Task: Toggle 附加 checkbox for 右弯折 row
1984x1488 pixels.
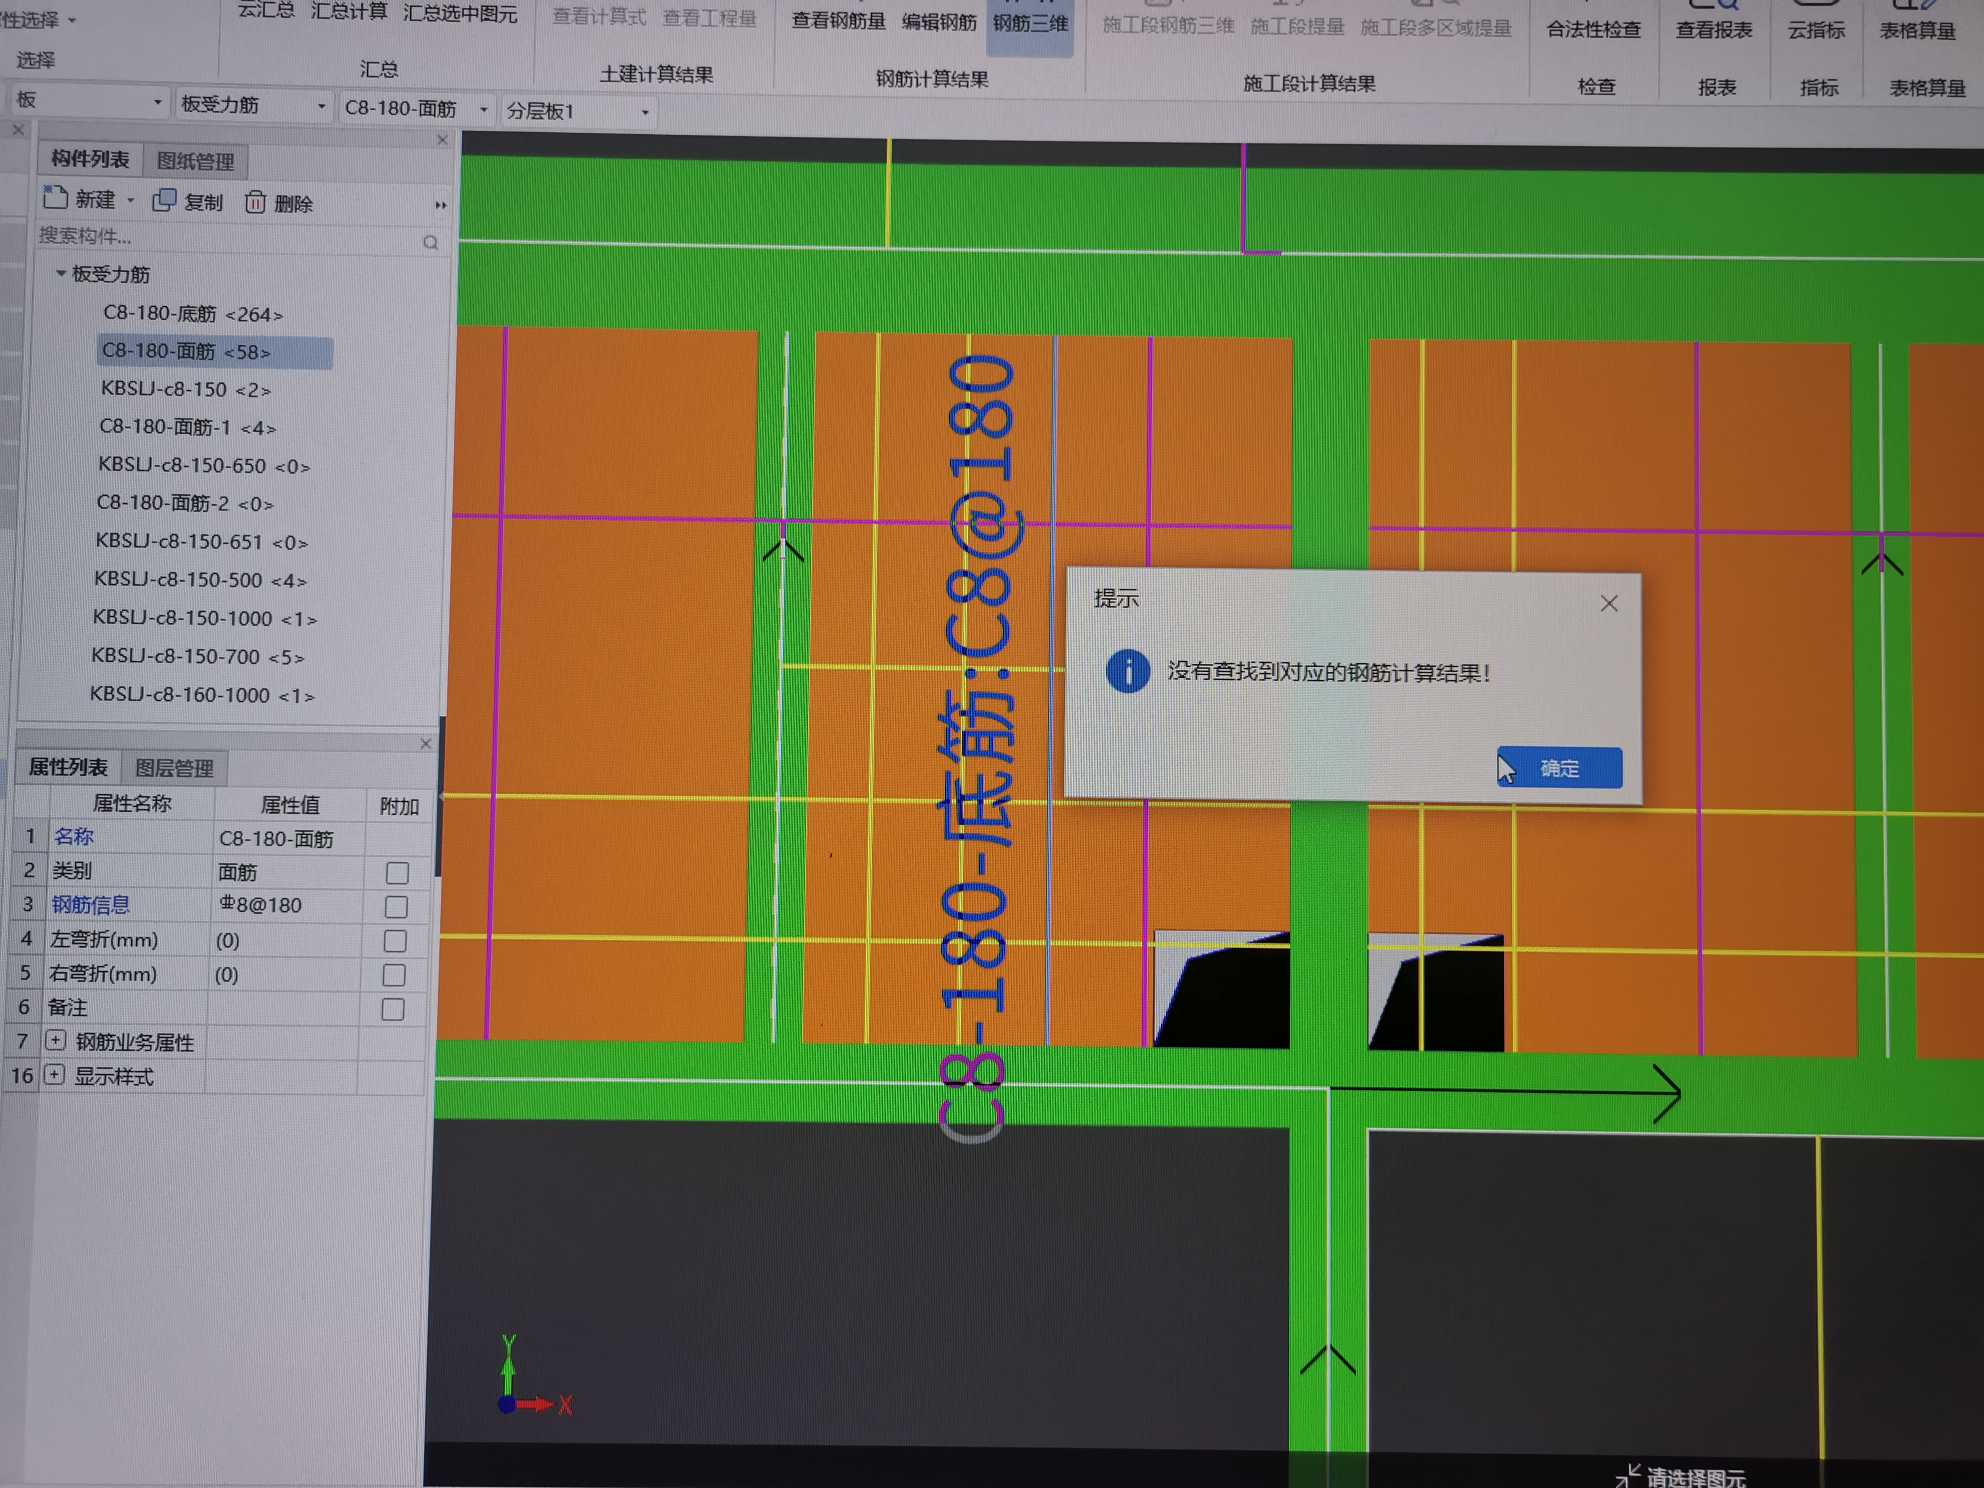Action: tap(394, 975)
